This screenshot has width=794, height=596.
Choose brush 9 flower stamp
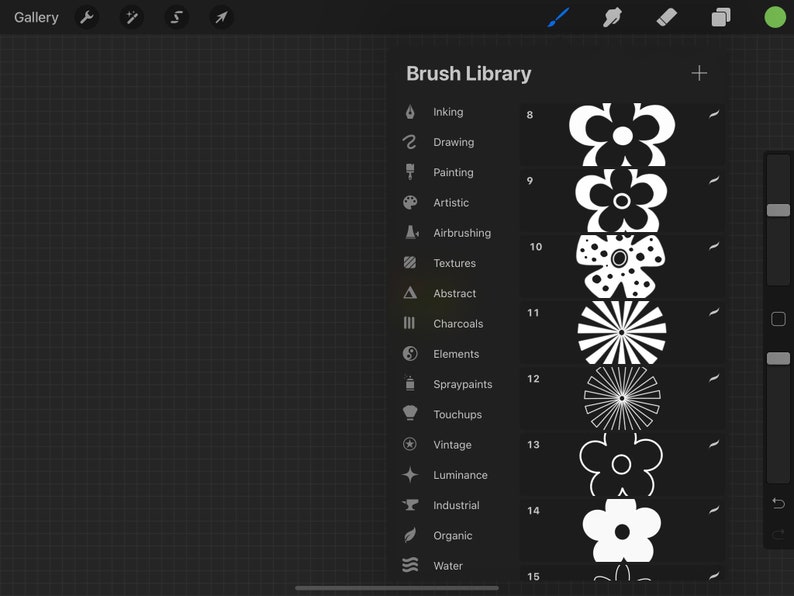(622, 201)
